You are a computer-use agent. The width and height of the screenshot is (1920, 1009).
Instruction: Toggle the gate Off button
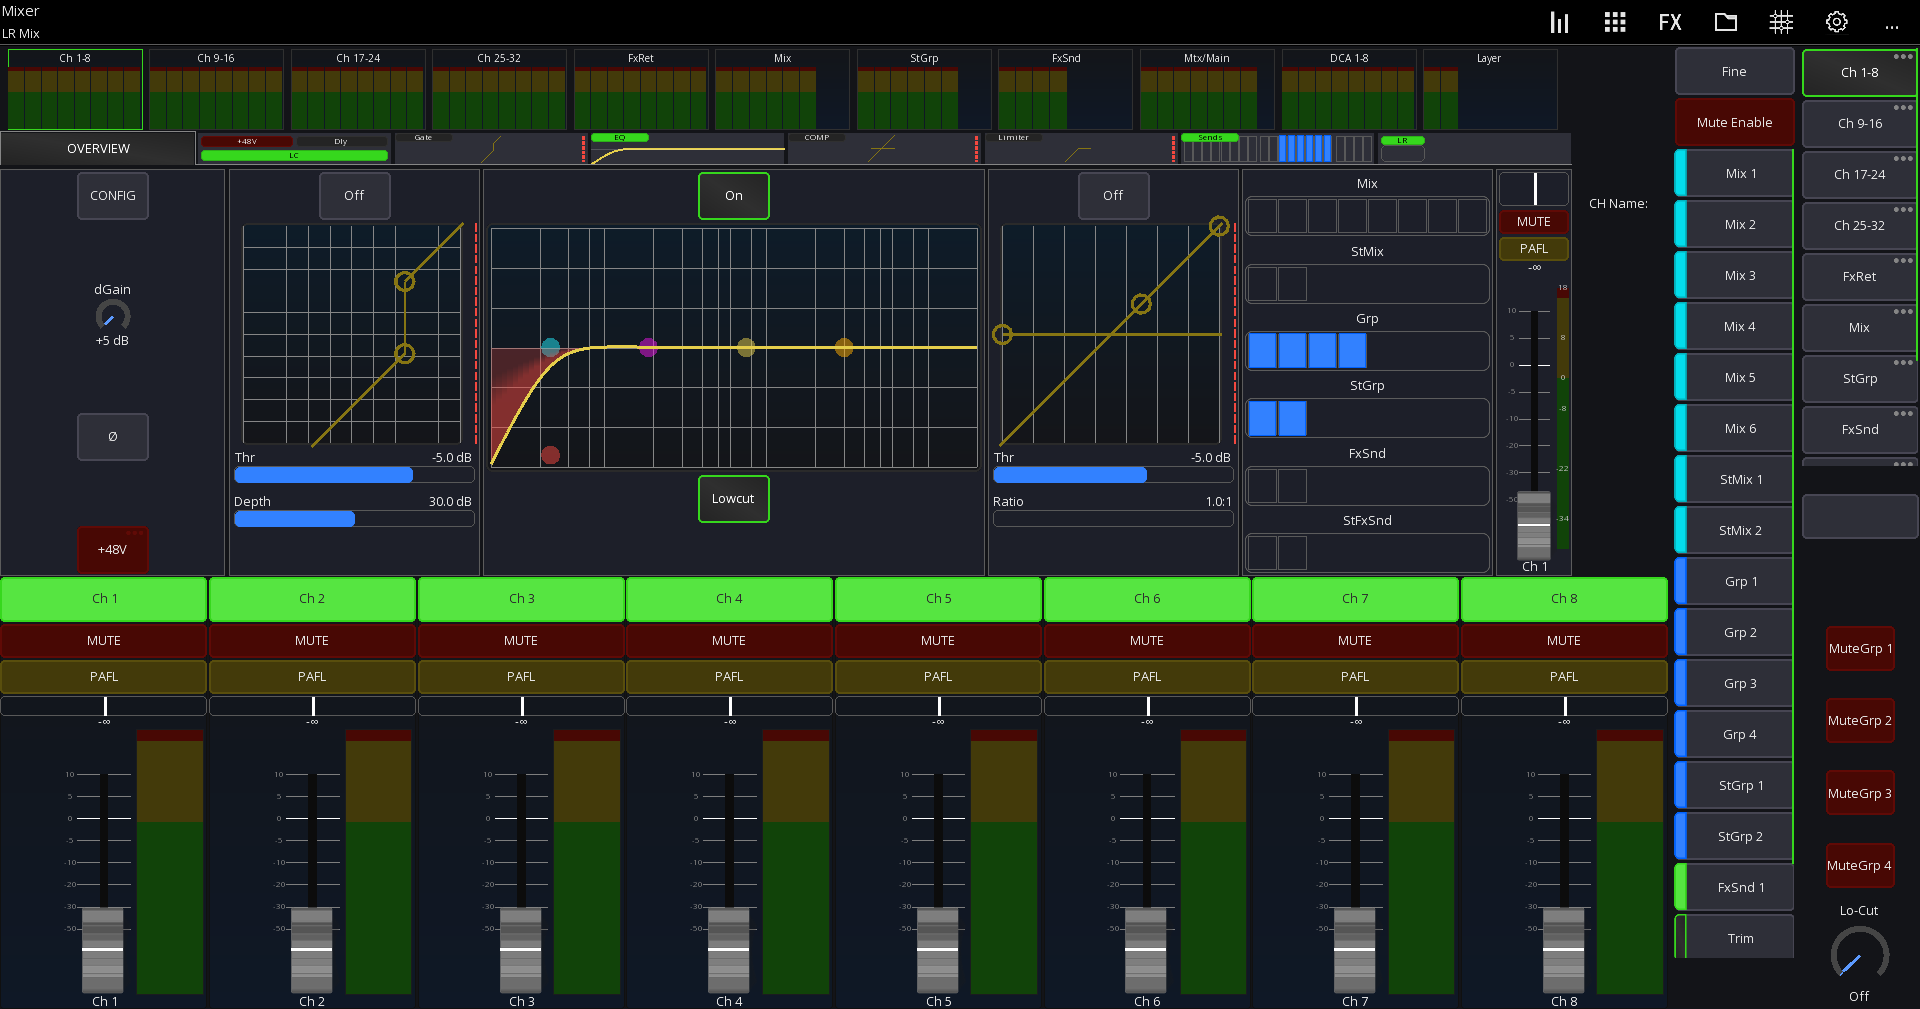(354, 196)
